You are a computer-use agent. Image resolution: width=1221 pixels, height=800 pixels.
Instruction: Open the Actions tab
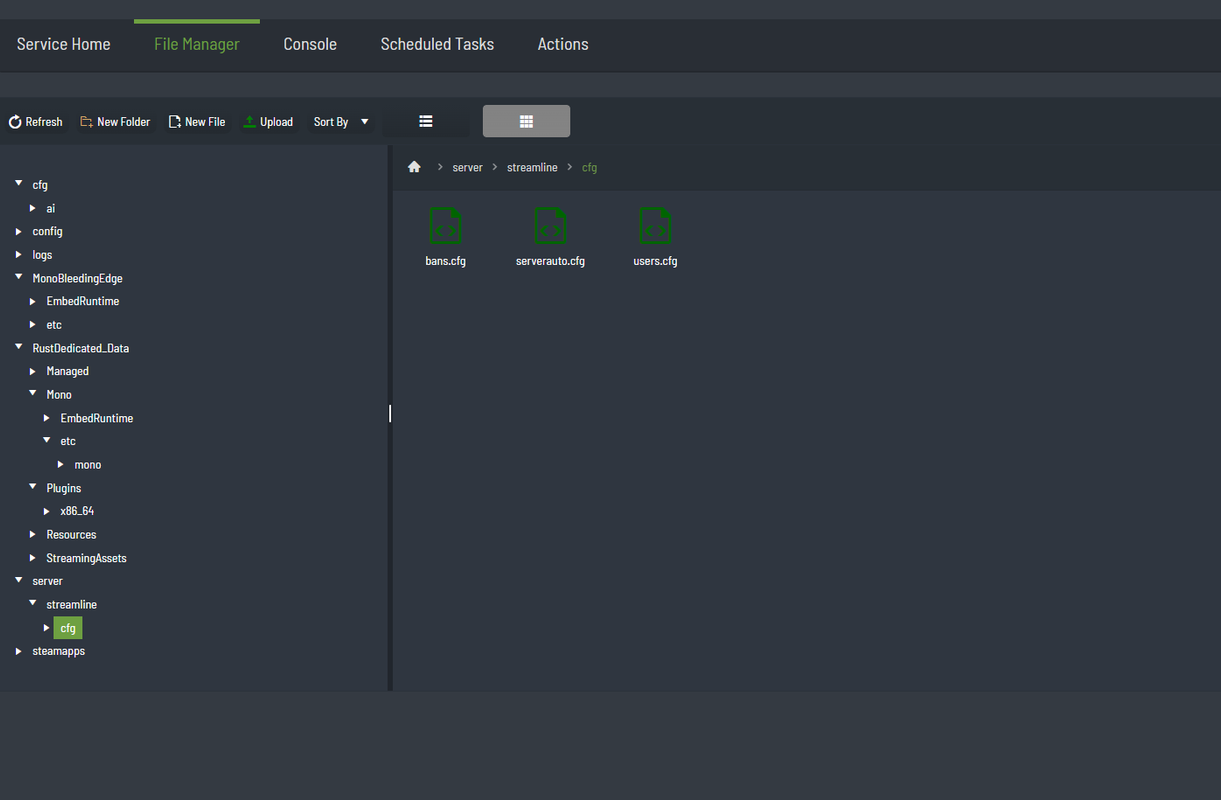[563, 44]
